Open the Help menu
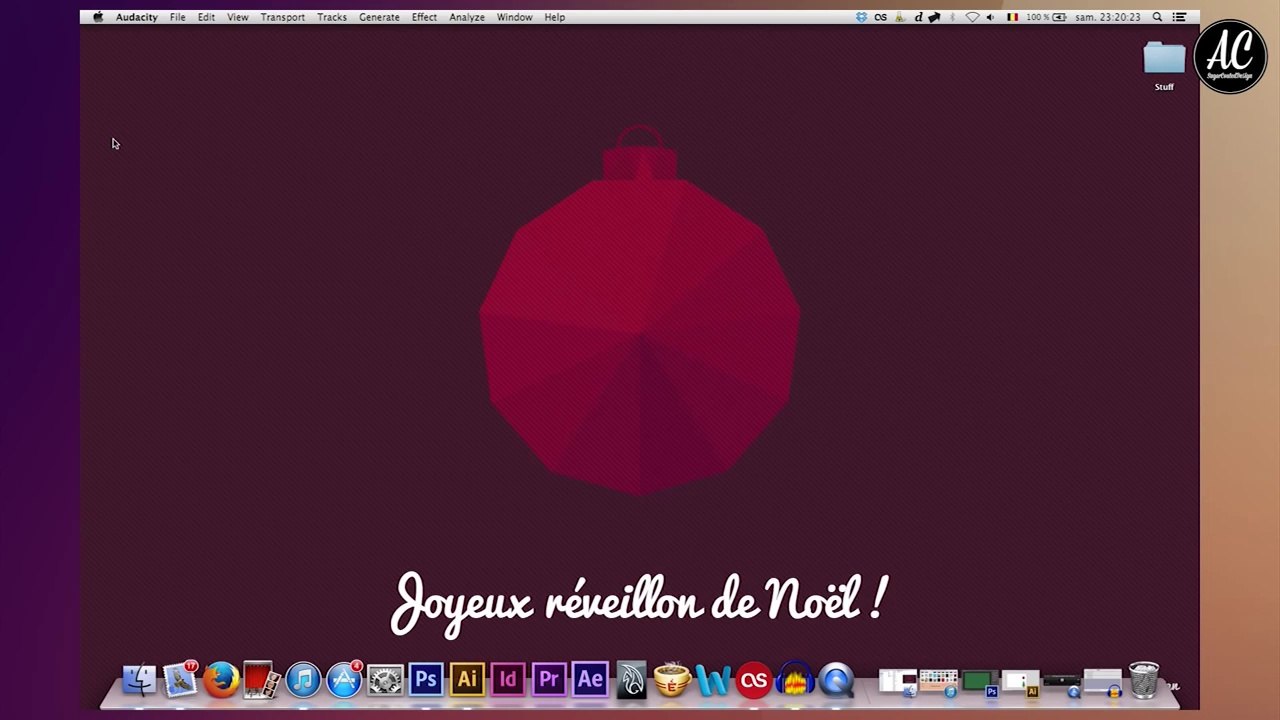1280x720 pixels. point(555,17)
